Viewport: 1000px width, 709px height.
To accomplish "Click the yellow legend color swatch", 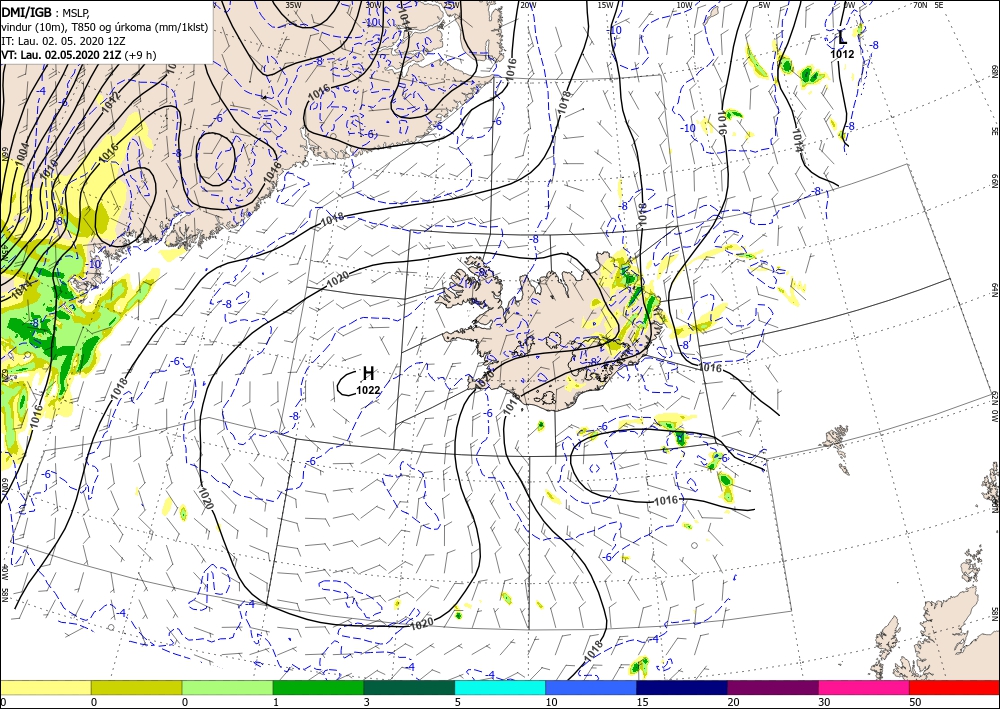I will click(45, 687).
